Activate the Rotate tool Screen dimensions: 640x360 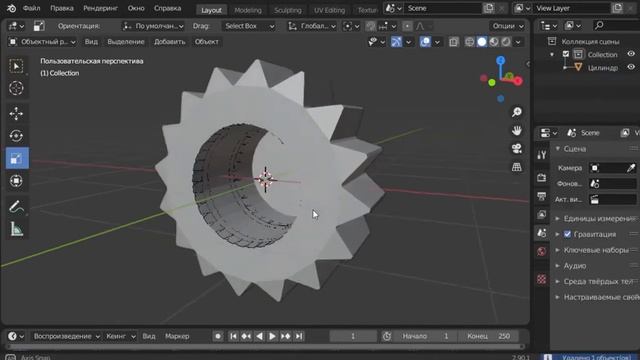(x=16, y=136)
